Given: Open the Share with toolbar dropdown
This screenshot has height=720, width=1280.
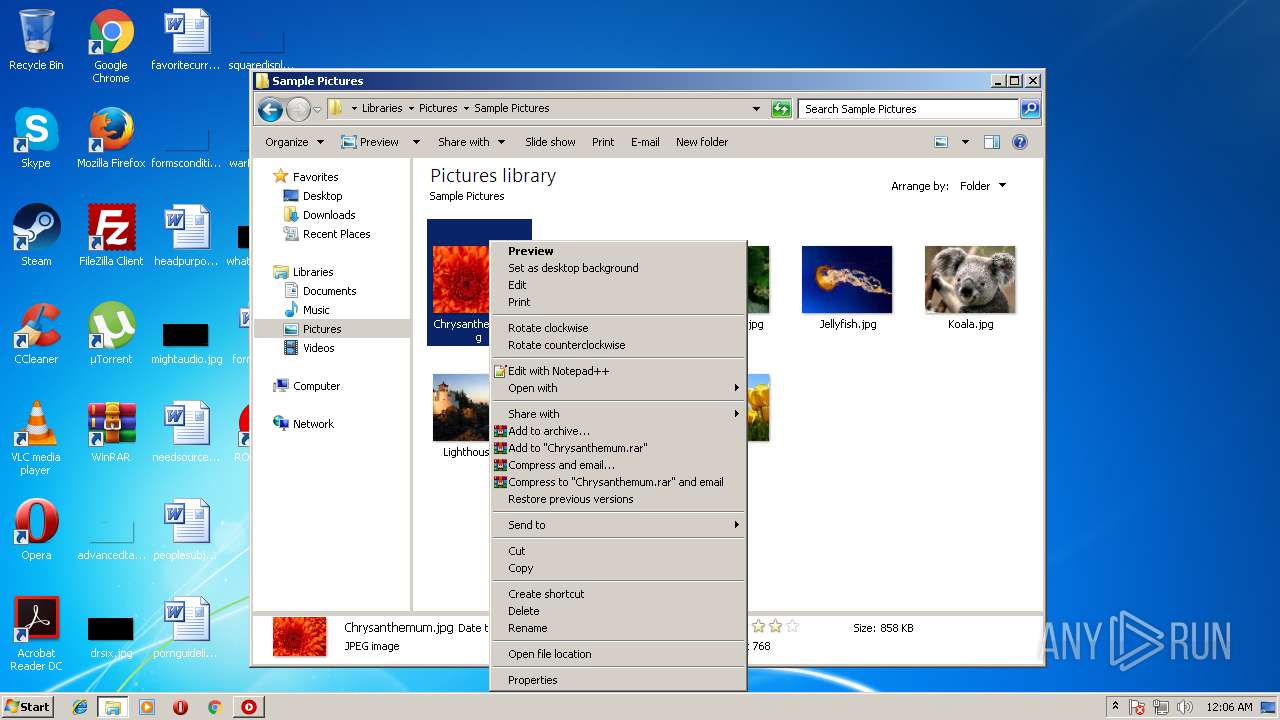Looking at the screenshot, I should coord(472,142).
